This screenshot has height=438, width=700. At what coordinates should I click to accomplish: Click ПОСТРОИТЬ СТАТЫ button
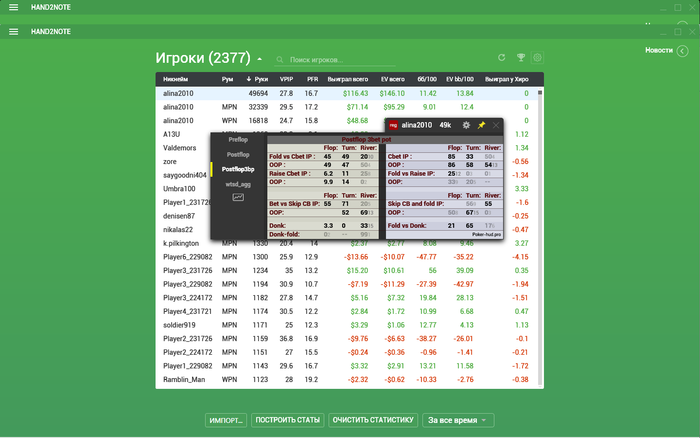pos(288,420)
